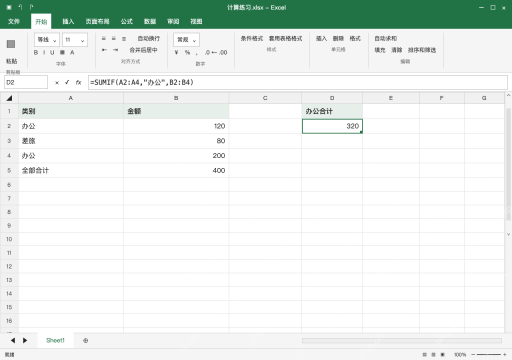512x360 pixels.
Task: Open Sort and Filter (排序和筛选)
Action: 422,50
